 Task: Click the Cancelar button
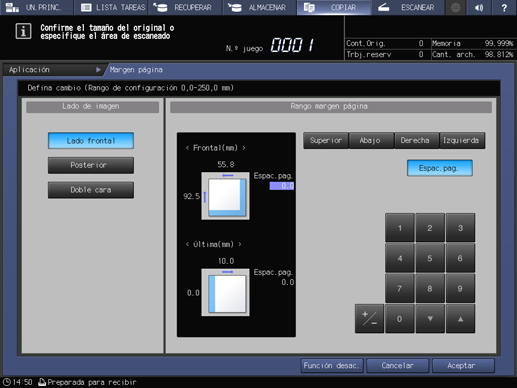coord(397,366)
